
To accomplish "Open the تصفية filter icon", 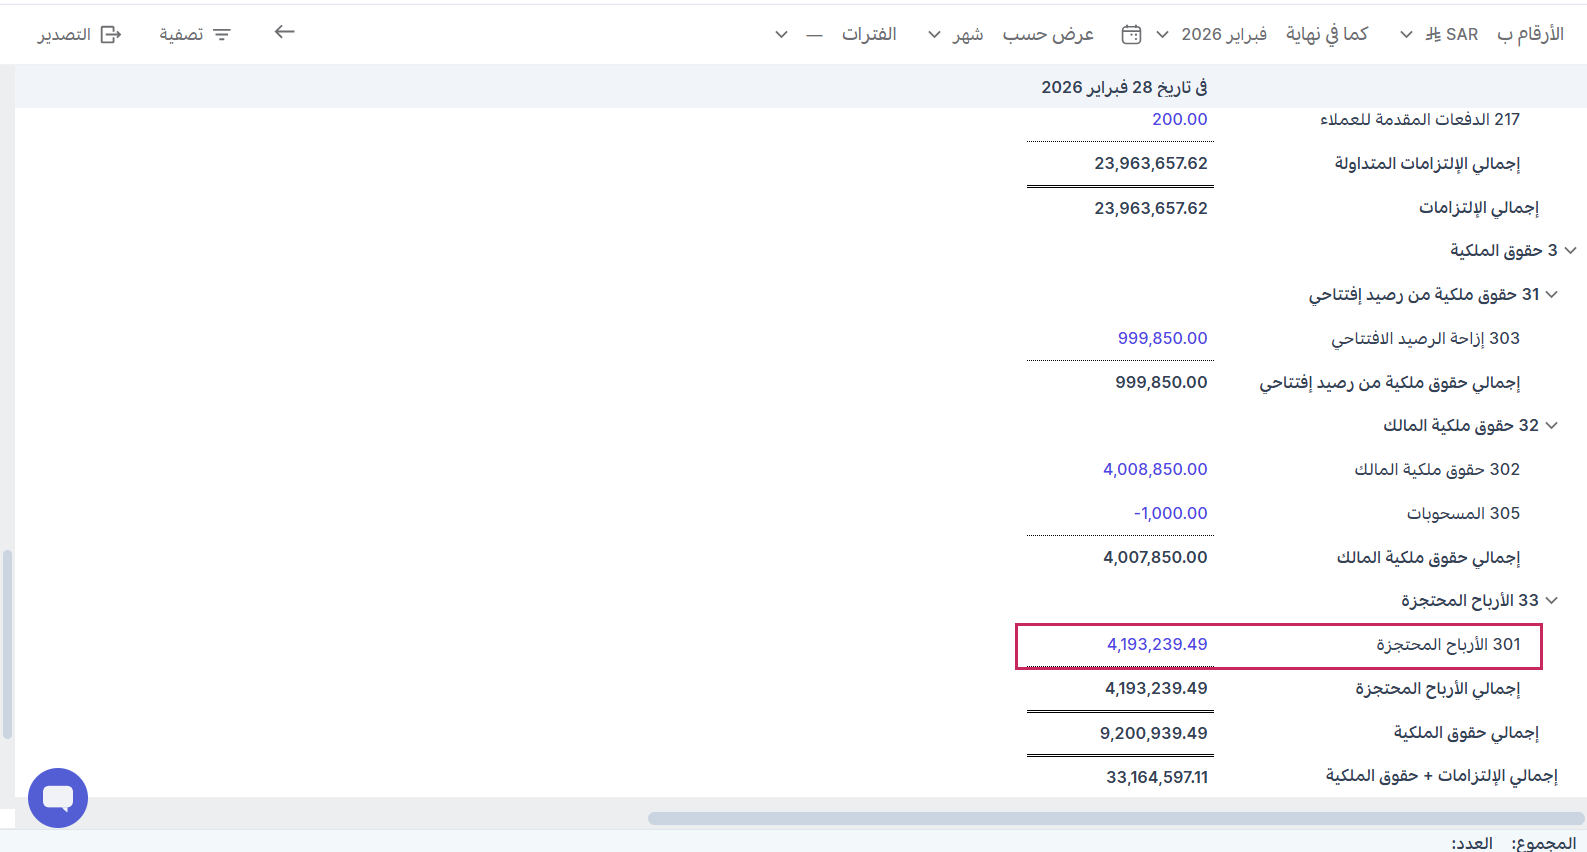I will click(222, 35).
